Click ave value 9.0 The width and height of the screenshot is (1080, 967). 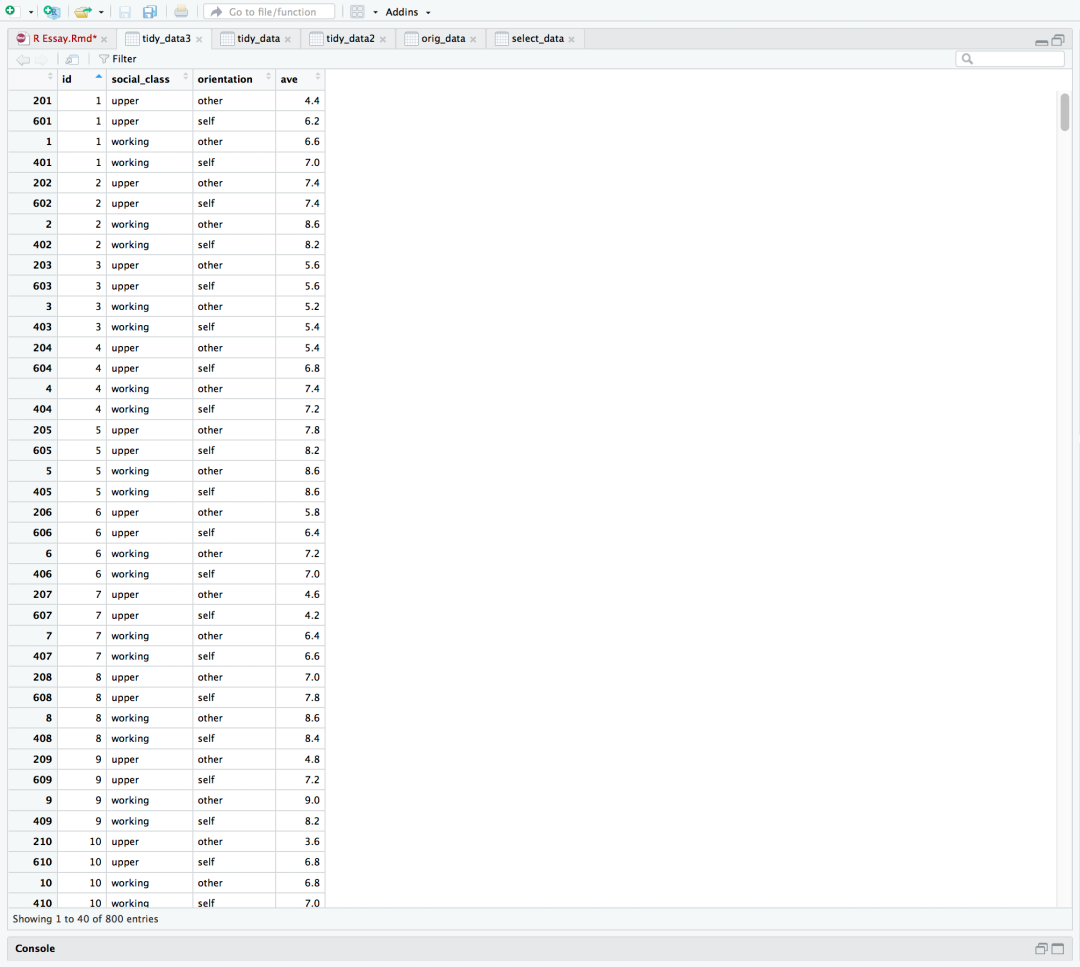(x=312, y=800)
